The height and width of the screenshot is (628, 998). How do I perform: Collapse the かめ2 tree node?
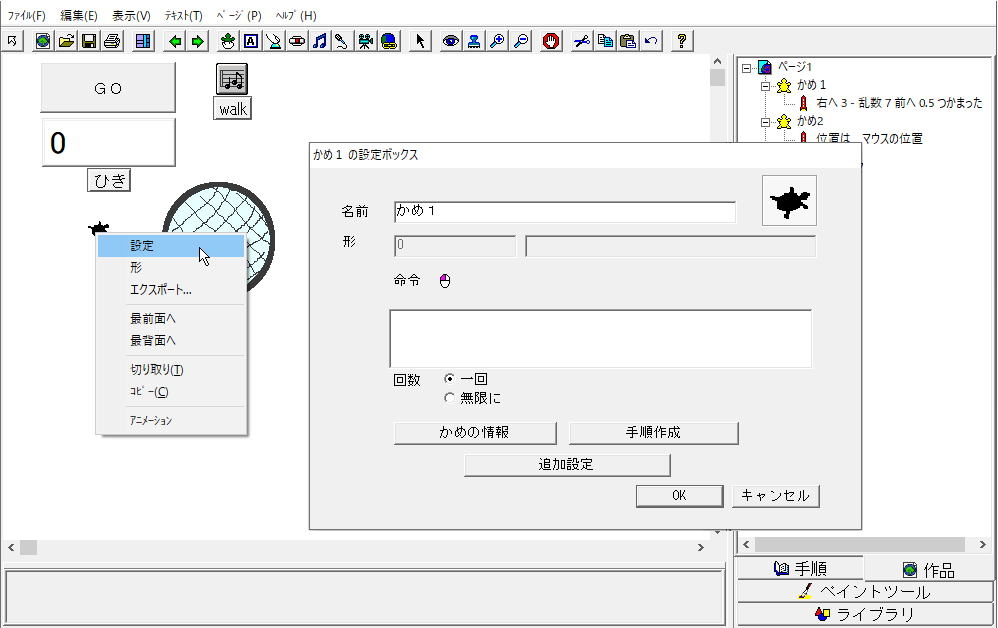click(x=766, y=121)
